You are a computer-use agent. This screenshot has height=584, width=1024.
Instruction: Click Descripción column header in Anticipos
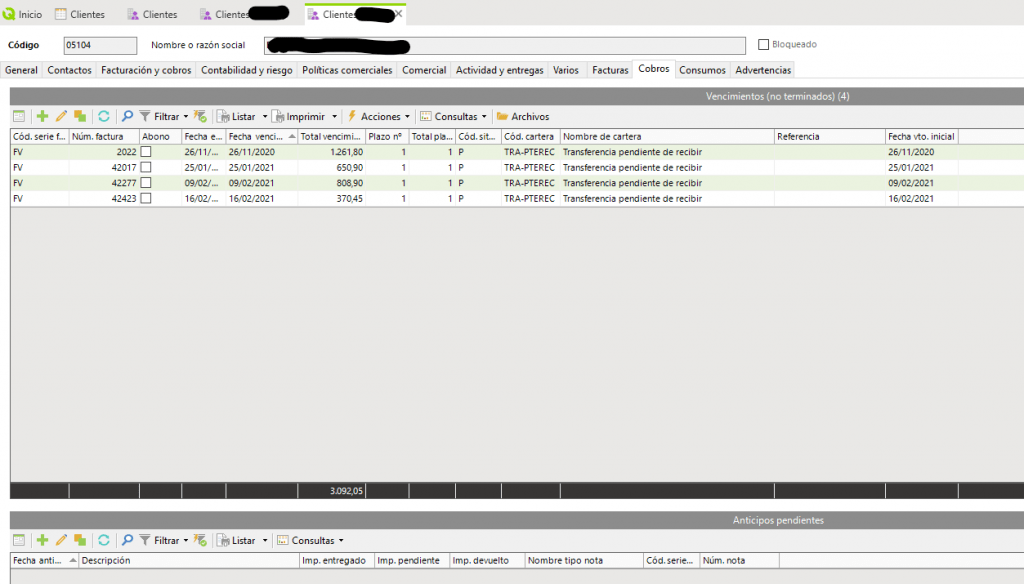click(x=189, y=560)
